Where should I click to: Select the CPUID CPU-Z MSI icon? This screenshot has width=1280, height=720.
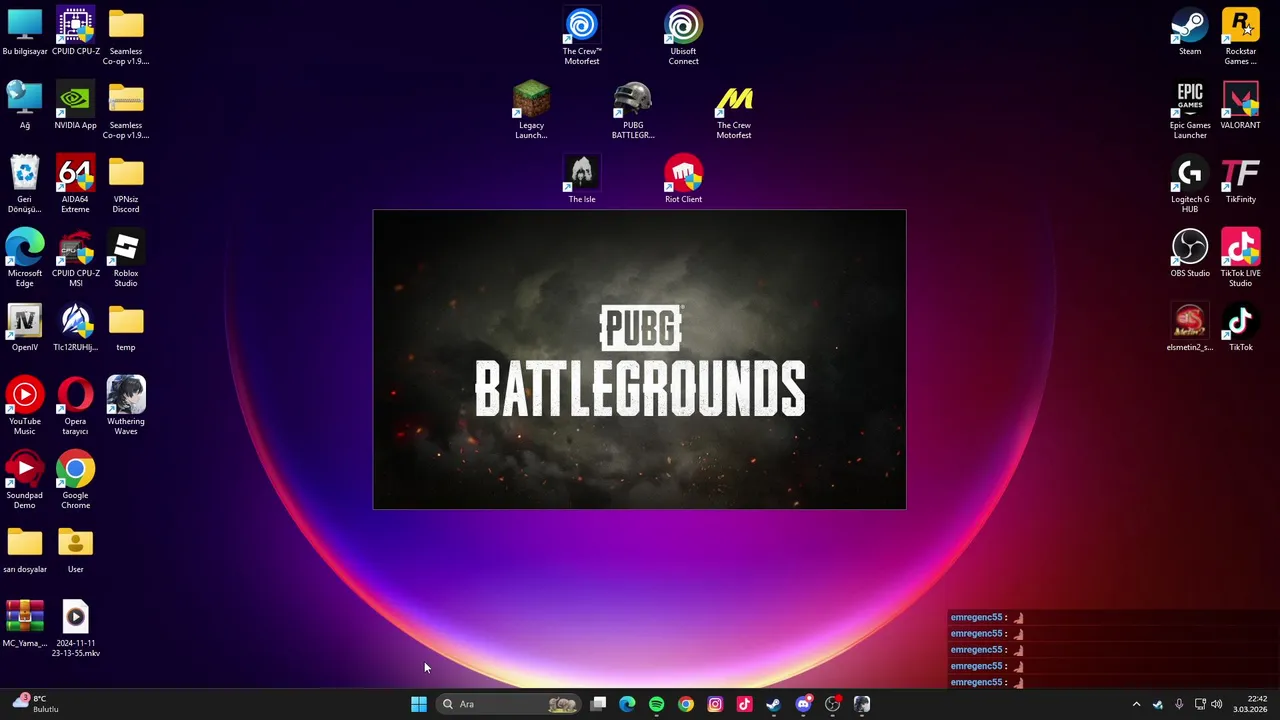[76, 258]
